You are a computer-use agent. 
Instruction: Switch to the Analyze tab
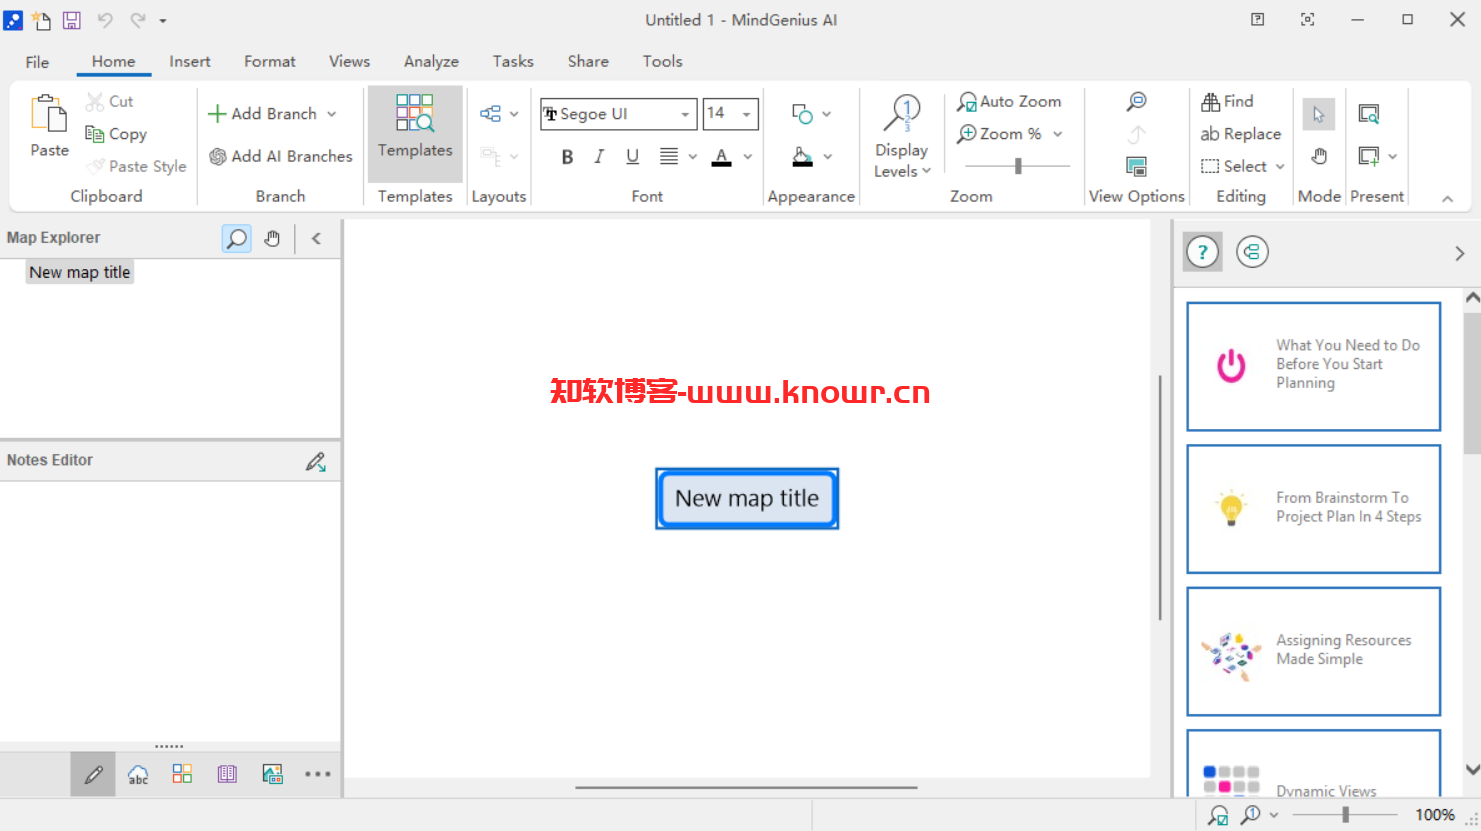coord(431,62)
